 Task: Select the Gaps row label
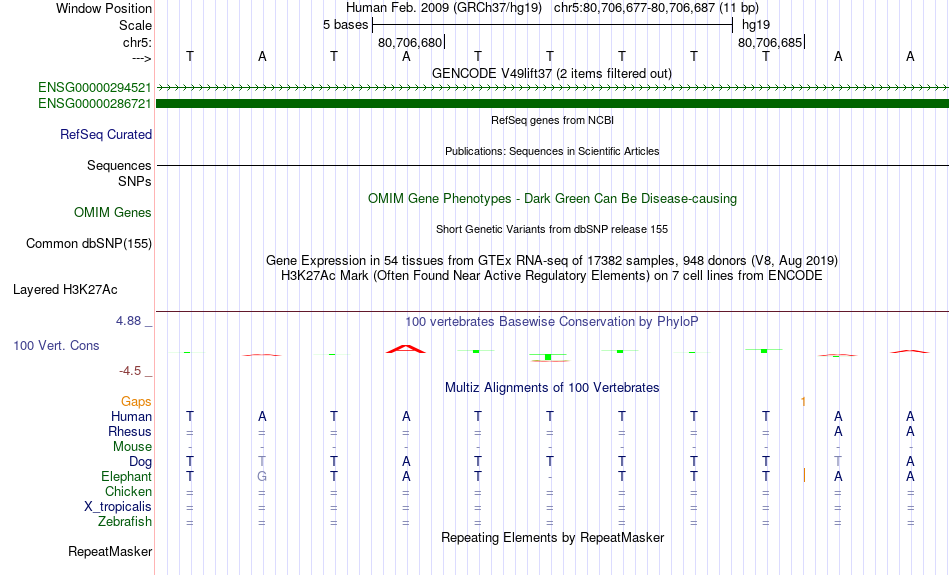[136, 402]
